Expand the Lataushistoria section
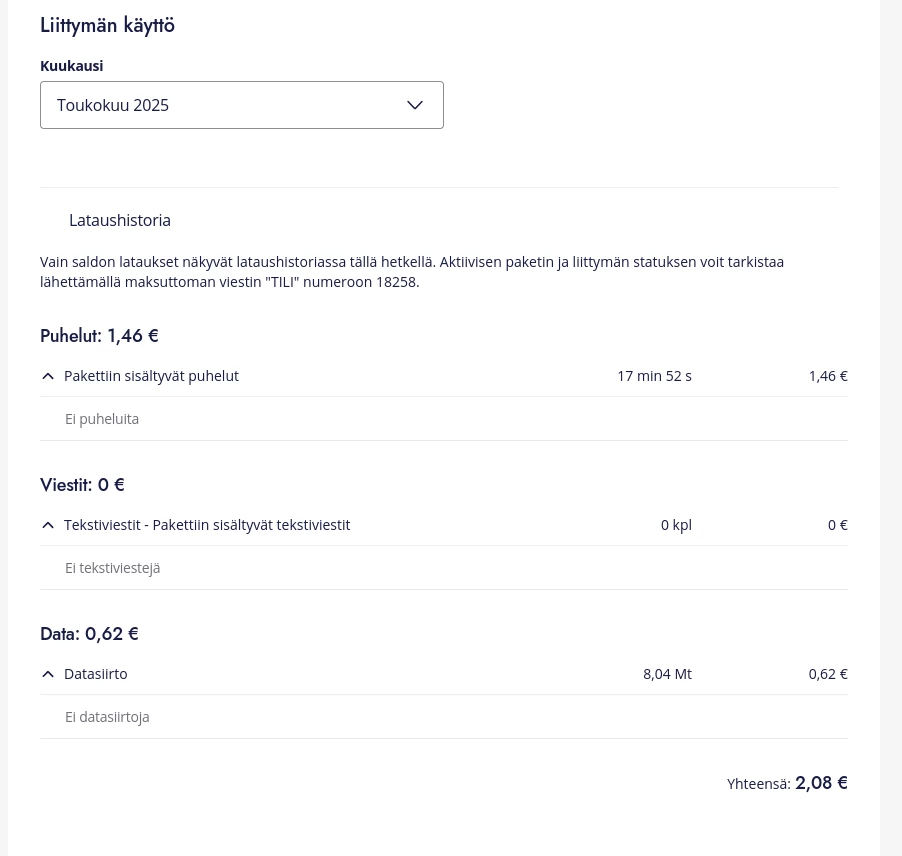The image size is (902, 856). coord(120,220)
